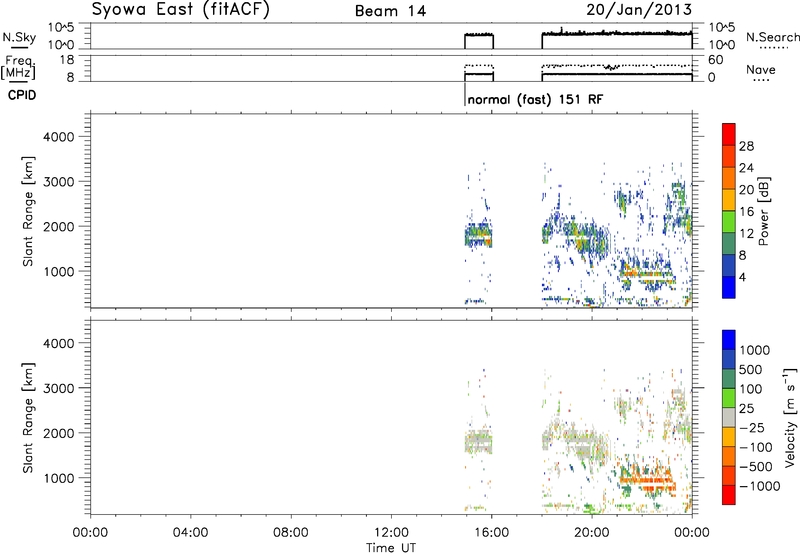The width and height of the screenshot is (800, 554).
Task: Click the 15:00-16:00 gray echo cluster in the velocity plot
Action: coord(479,441)
